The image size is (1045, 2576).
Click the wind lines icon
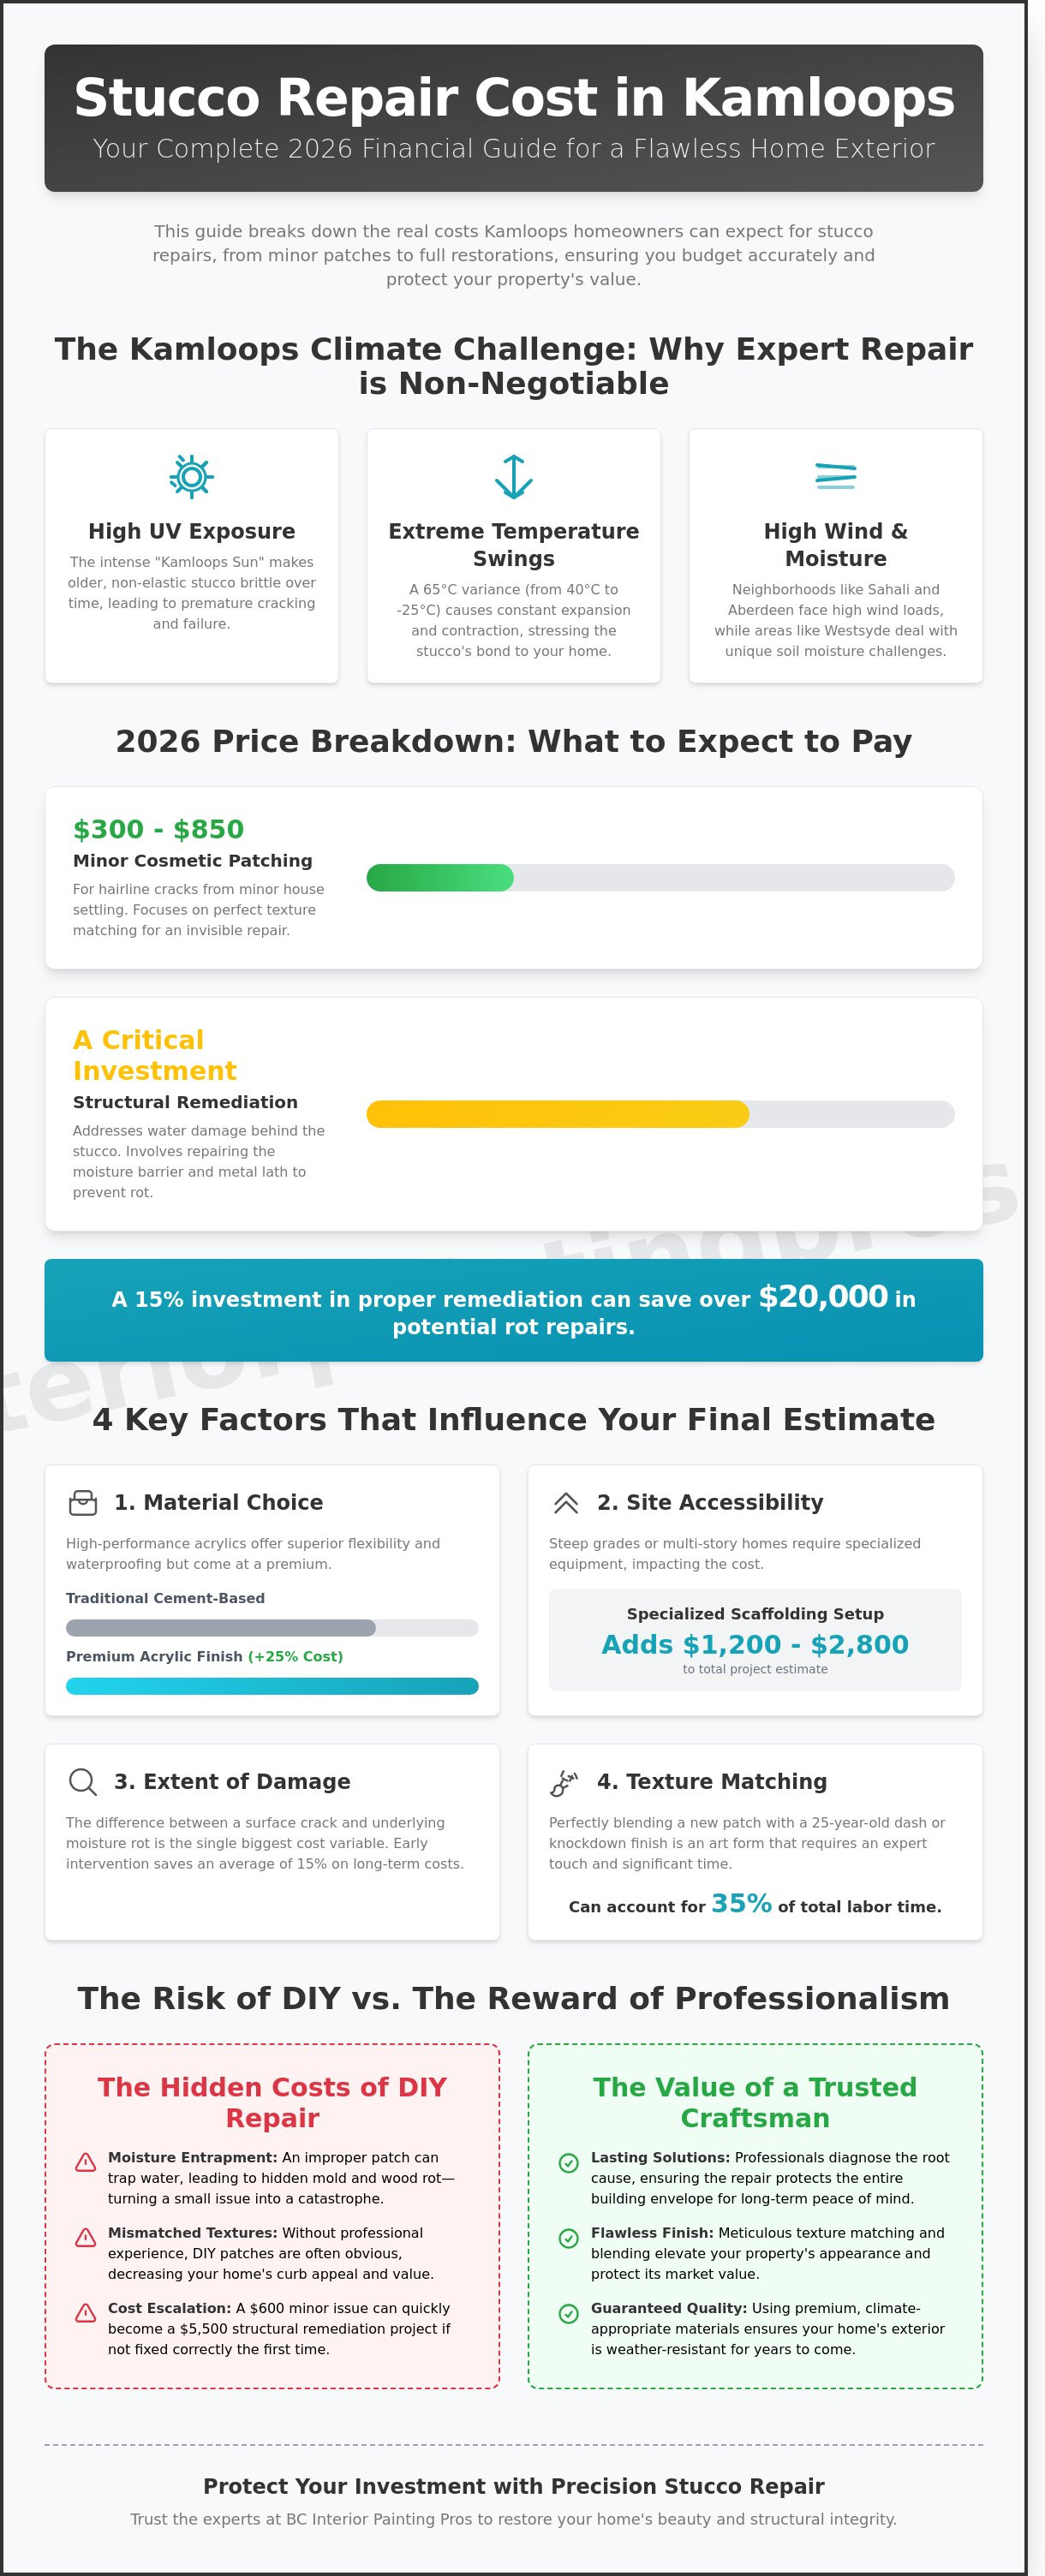835,476
